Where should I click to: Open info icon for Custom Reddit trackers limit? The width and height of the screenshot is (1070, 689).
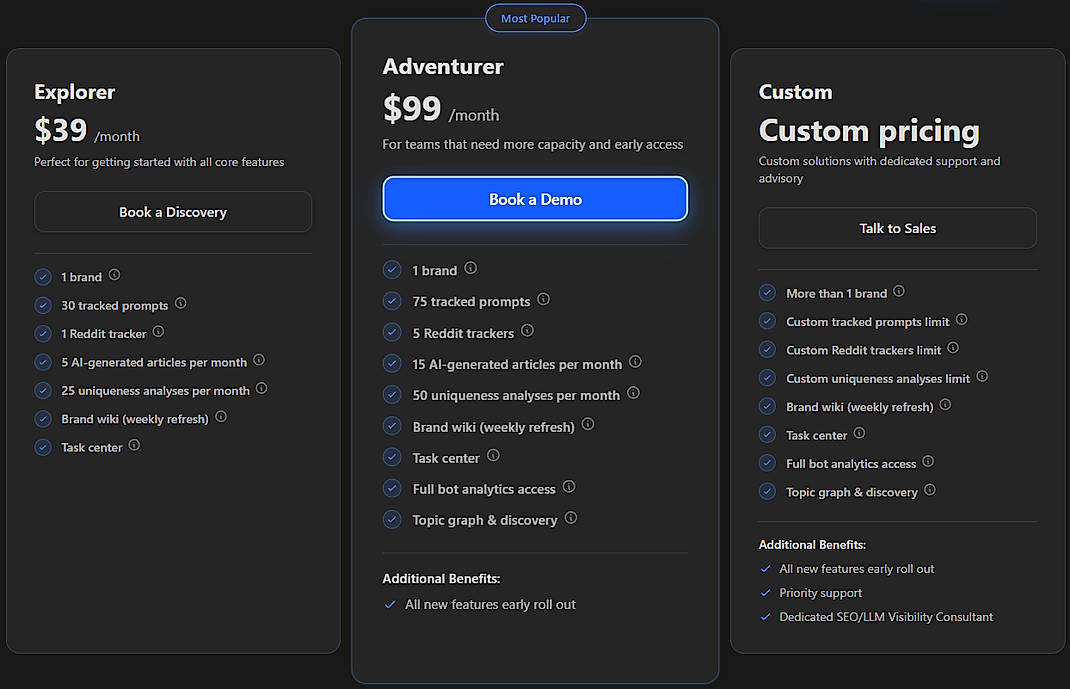point(953,348)
